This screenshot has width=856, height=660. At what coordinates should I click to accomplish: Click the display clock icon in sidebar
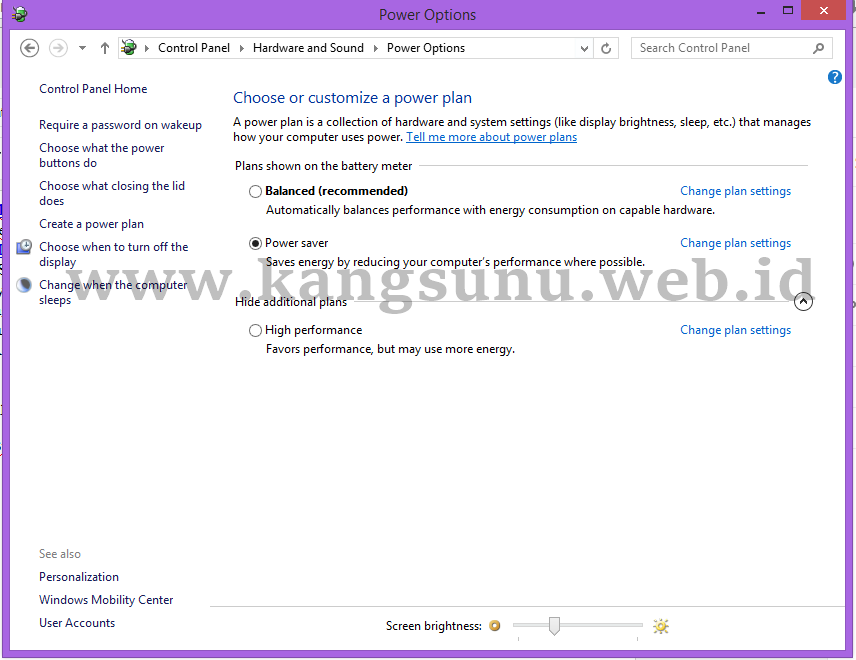(x=24, y=247)
